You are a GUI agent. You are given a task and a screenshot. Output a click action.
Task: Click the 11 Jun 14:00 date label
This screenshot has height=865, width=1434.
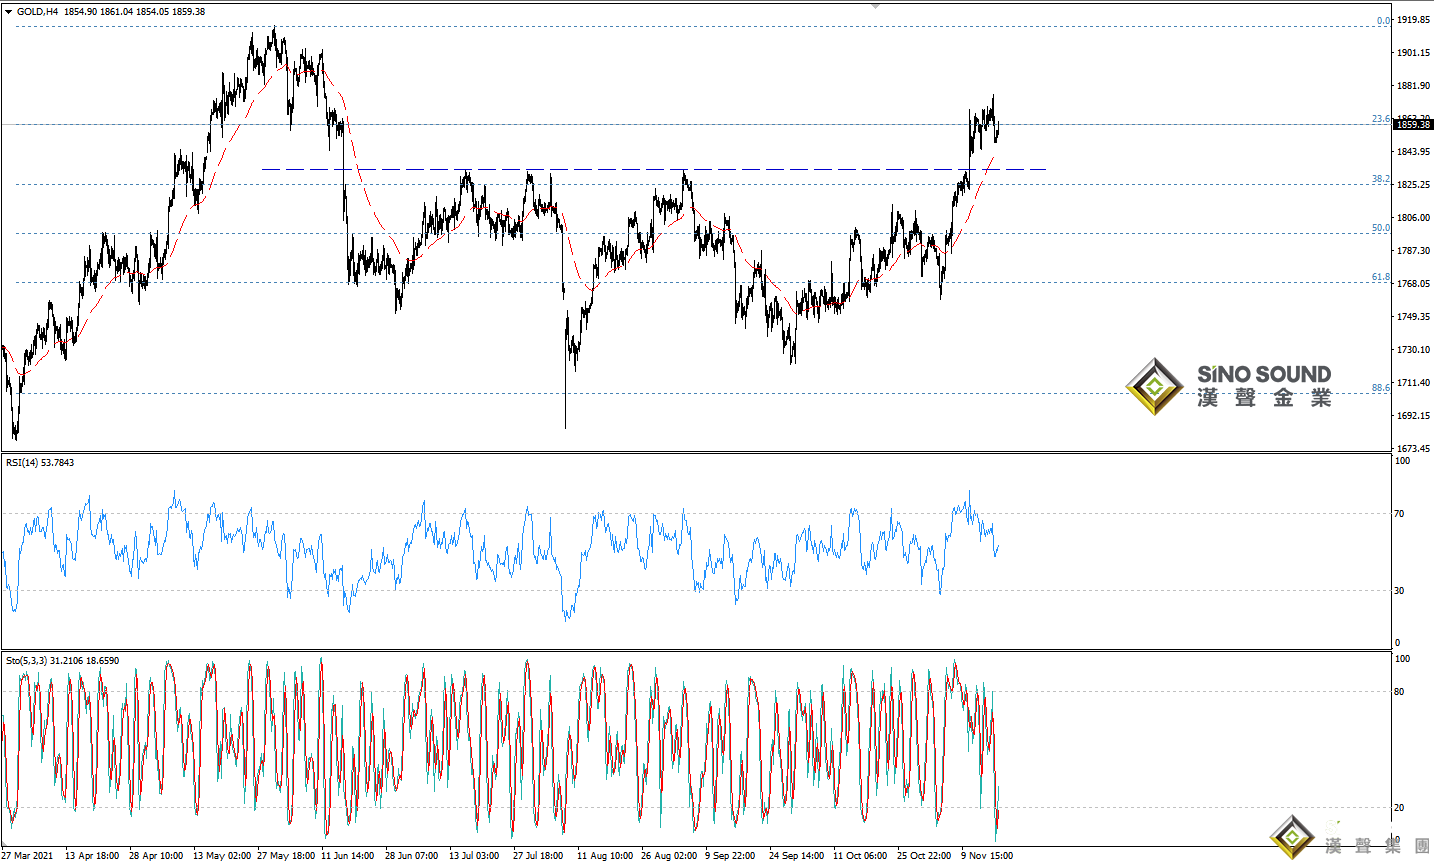348,856
